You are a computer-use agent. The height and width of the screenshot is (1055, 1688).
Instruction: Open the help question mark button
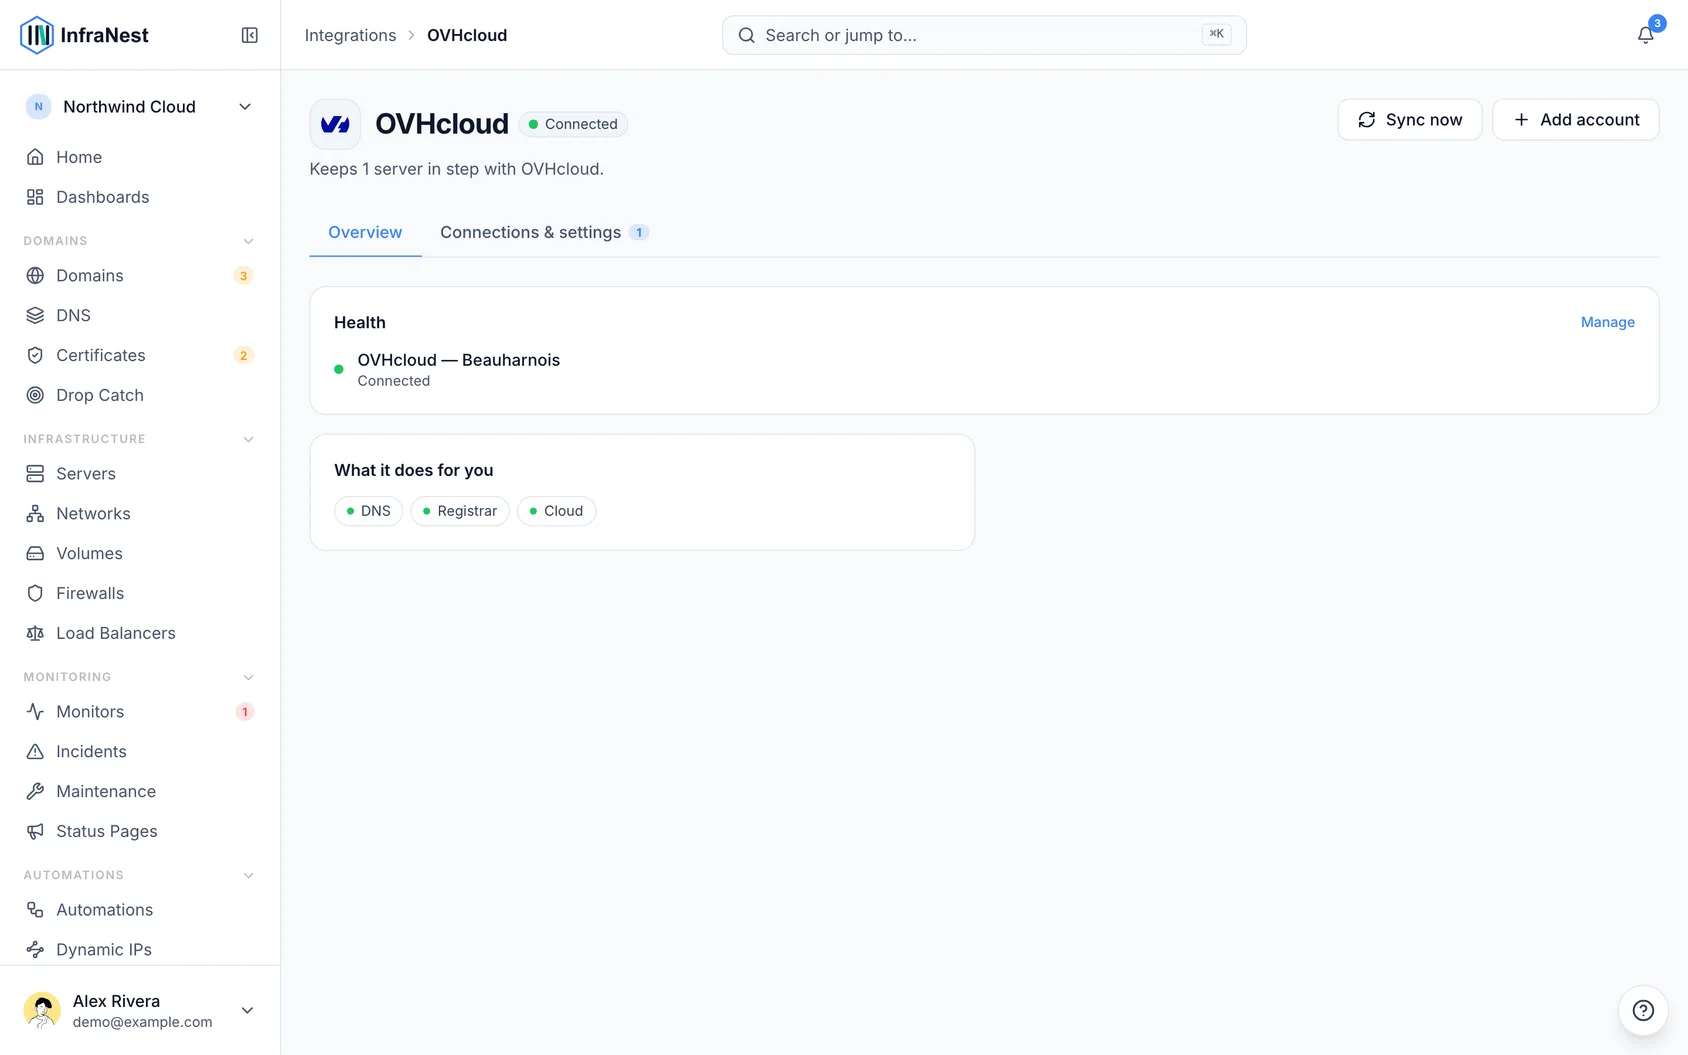coord(1643,1010)
